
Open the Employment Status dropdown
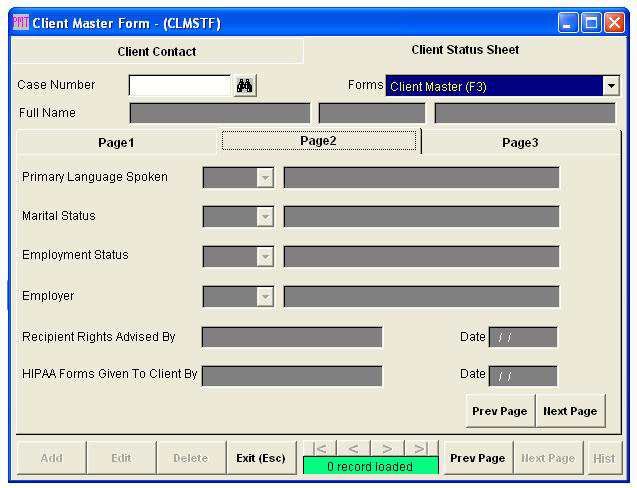[x=265, y=257]
